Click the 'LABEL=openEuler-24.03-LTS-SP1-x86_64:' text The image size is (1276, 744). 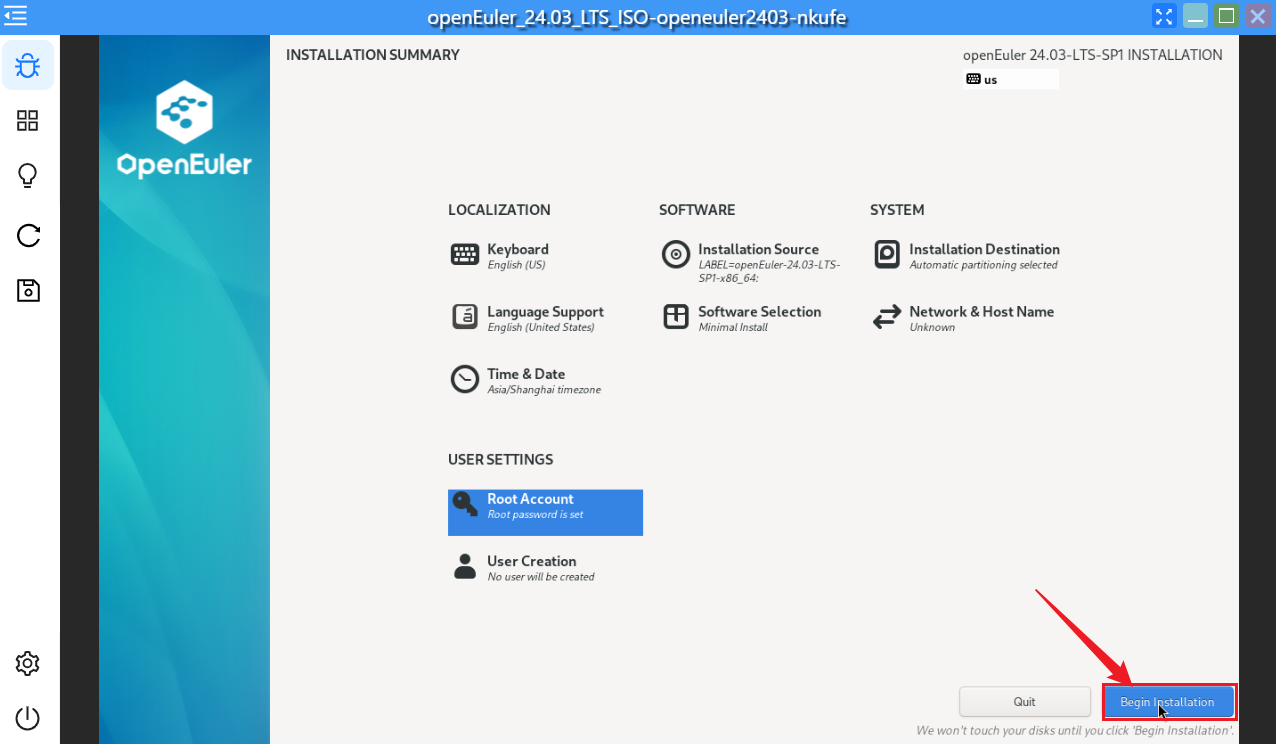click(769, 271)
